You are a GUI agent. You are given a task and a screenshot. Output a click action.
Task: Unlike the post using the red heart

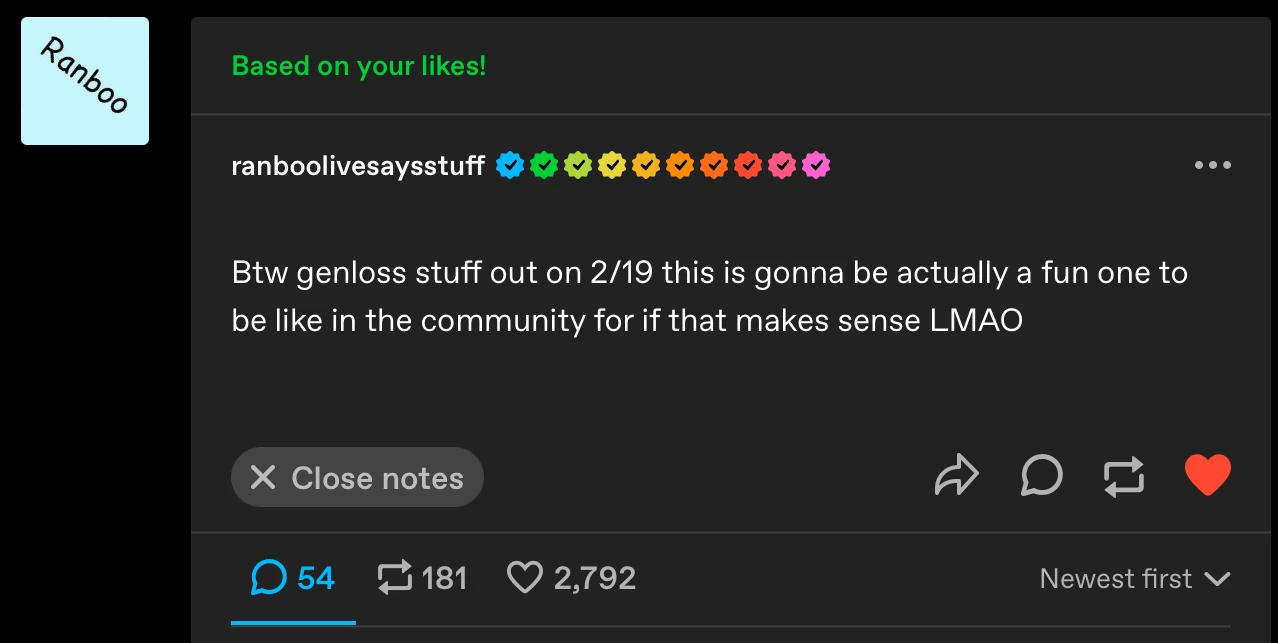click(1208, 475)
